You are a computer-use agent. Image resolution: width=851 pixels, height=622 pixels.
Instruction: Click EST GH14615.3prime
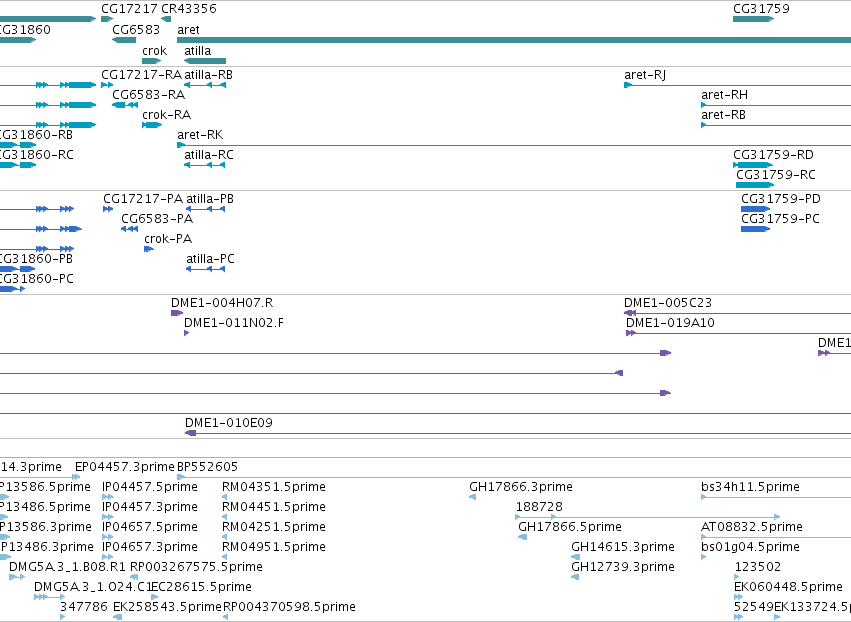623,547
